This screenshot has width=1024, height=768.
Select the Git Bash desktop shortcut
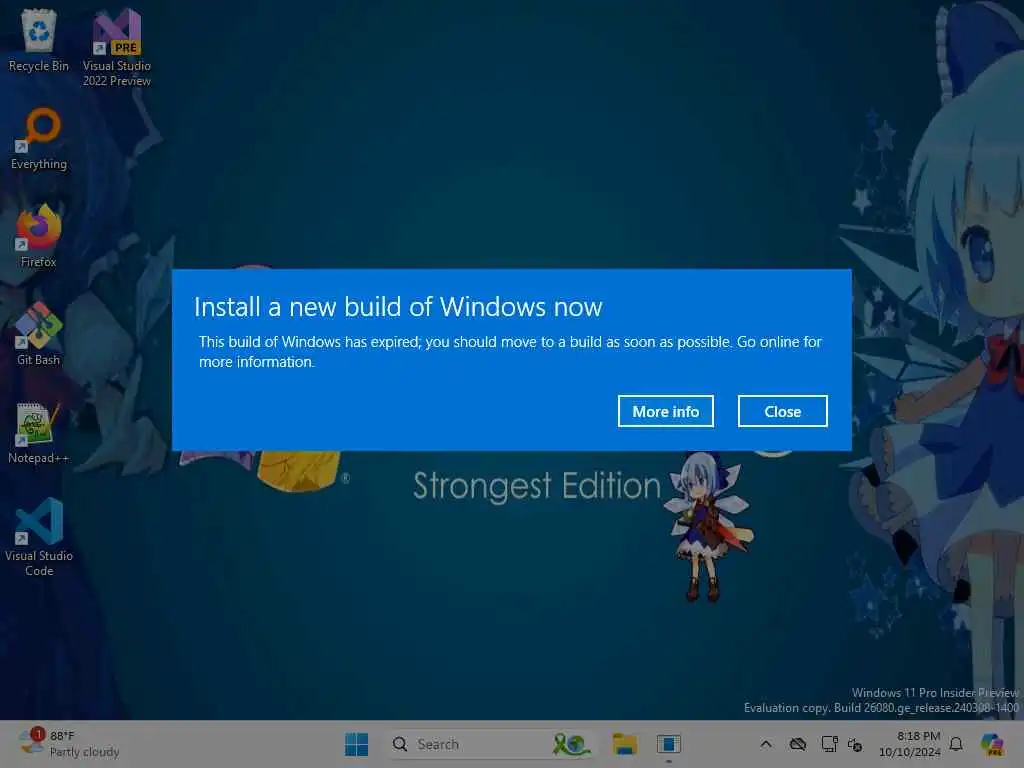point(39,334)
